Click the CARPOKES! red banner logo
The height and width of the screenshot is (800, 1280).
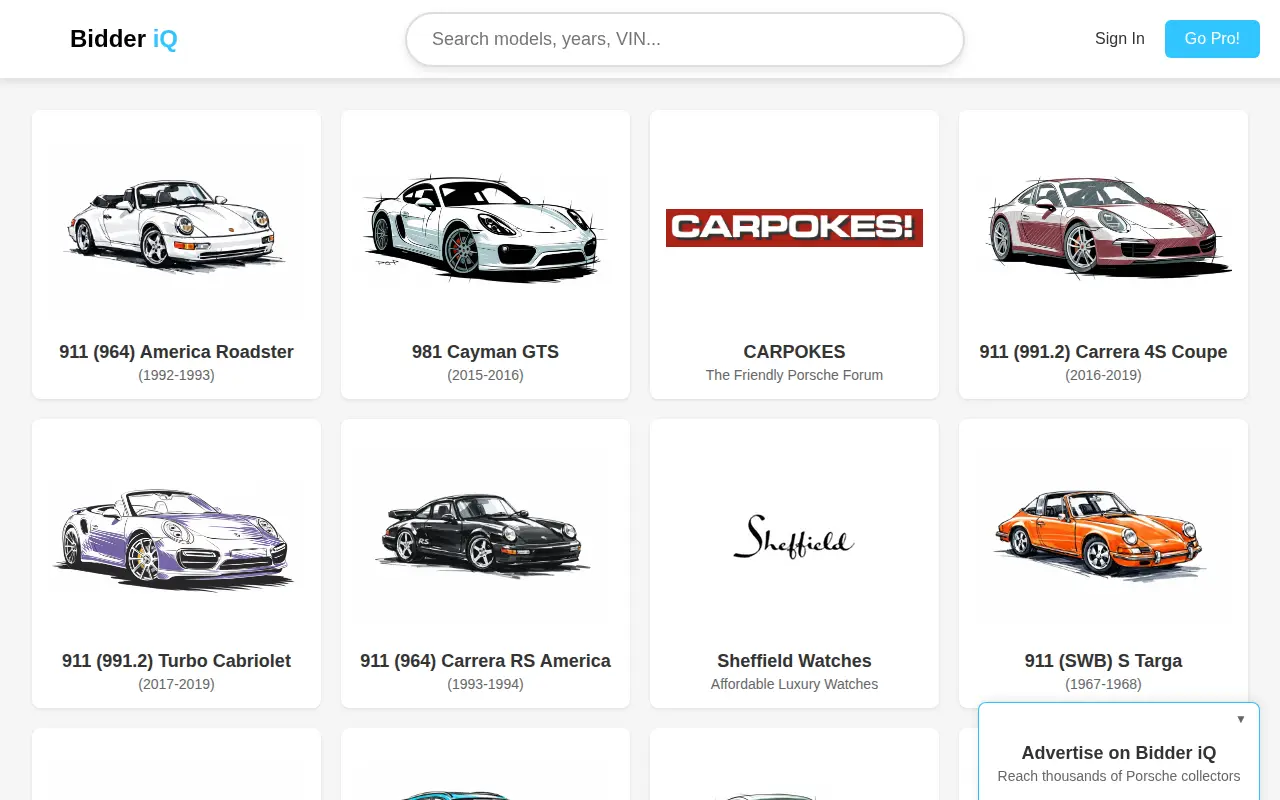click(794, 228)
